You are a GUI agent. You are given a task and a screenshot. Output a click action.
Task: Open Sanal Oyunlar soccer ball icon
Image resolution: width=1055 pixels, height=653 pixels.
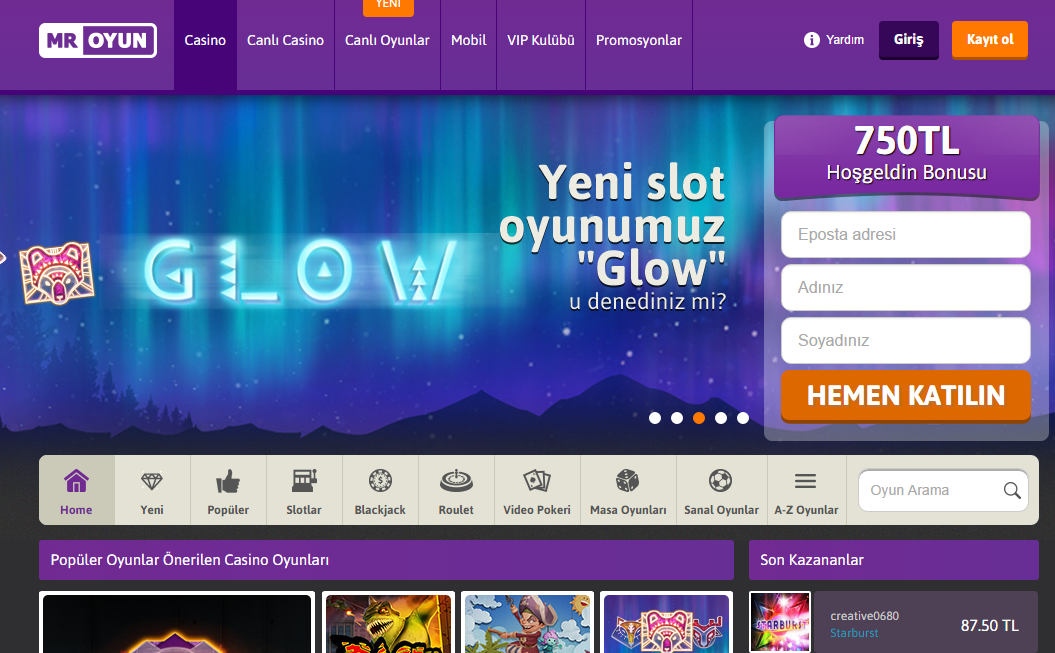pos(721,481)
